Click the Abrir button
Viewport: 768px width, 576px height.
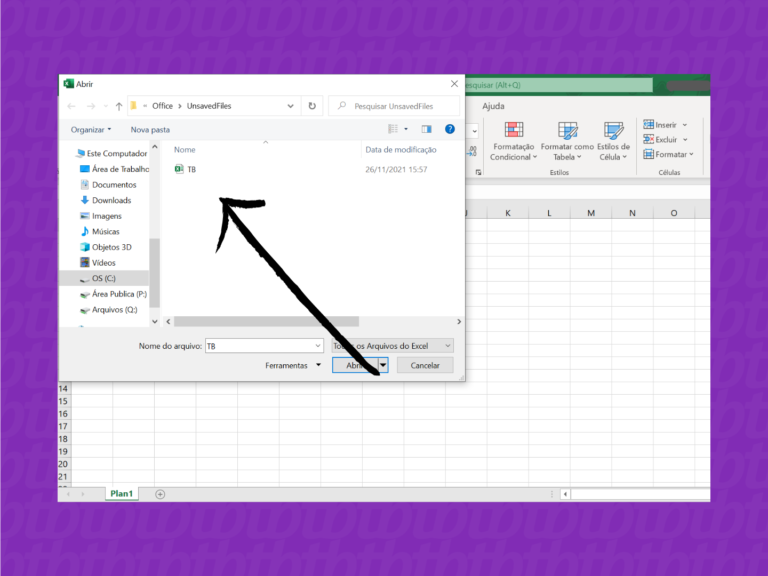coord(355,365)
